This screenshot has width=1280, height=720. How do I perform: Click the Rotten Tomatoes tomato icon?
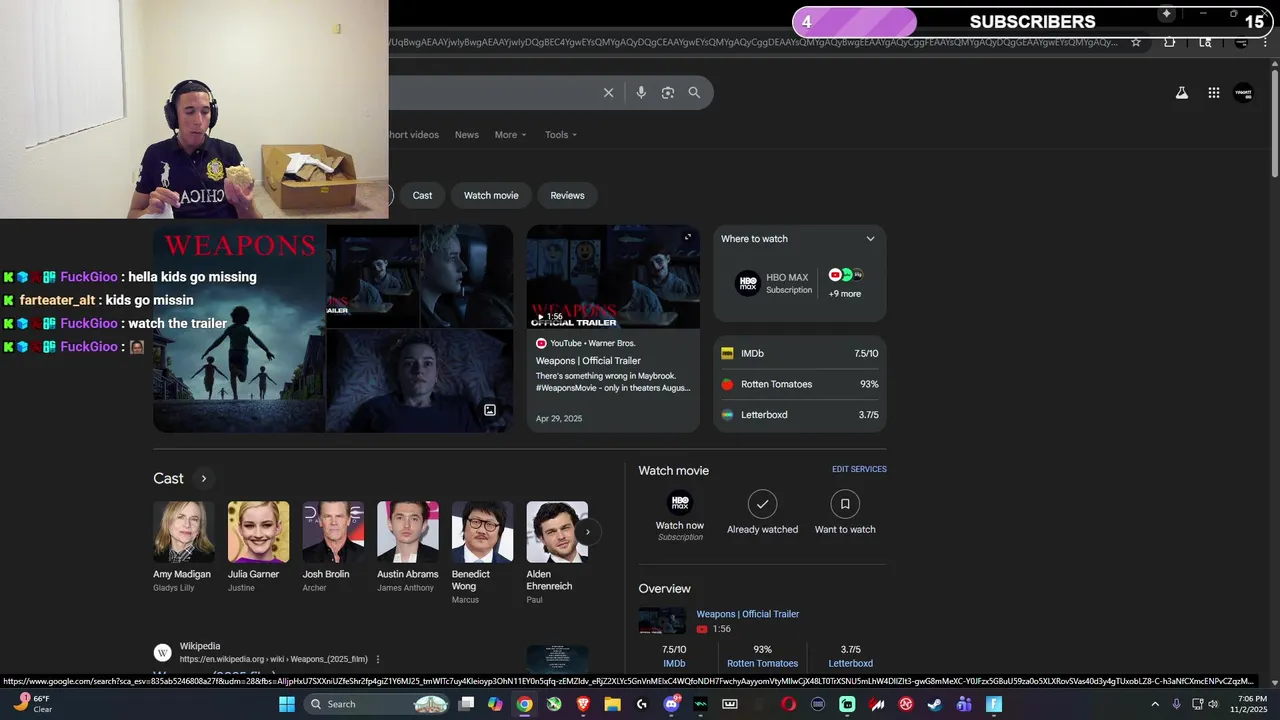coord(727,384)
